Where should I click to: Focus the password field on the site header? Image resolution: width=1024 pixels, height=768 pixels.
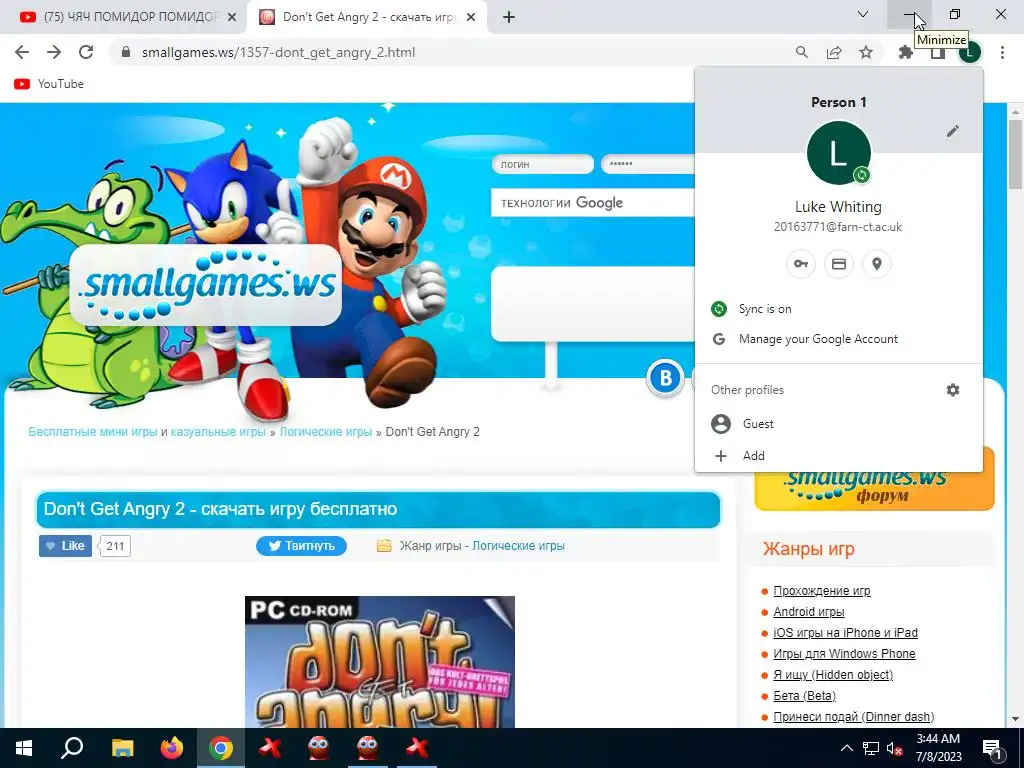coord(648,165)
